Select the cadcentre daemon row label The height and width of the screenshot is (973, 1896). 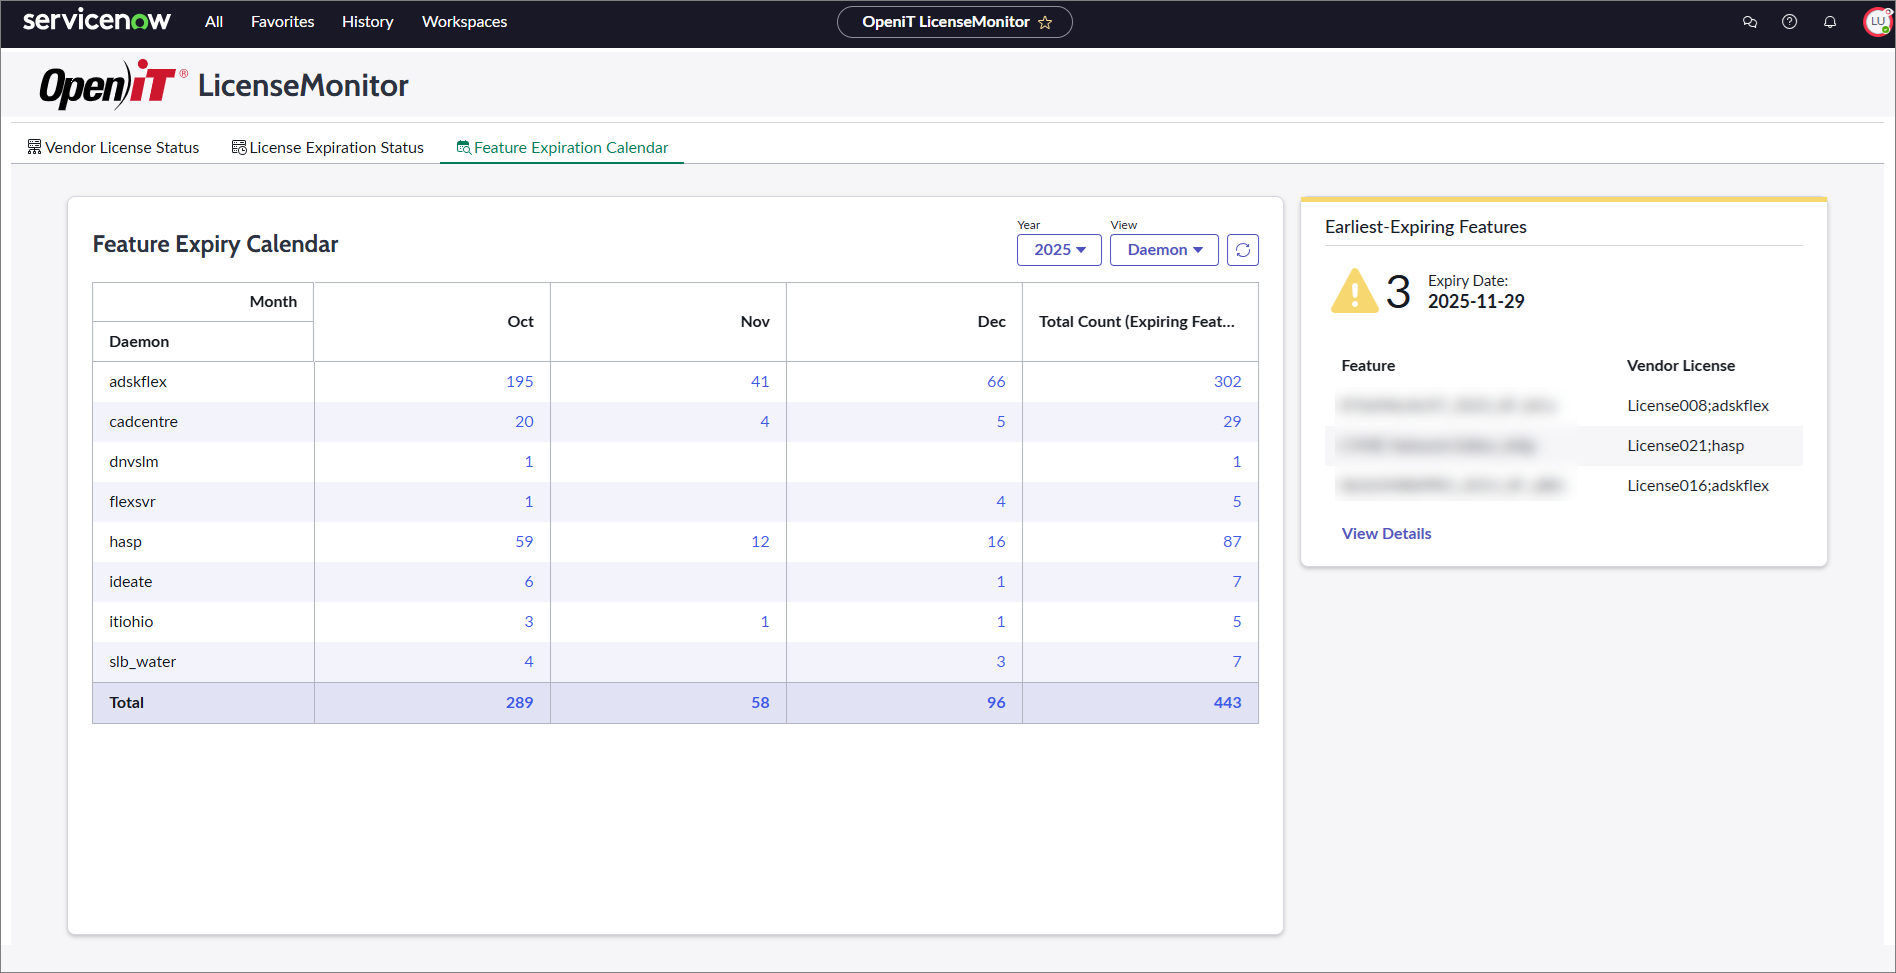[x=144, y=422]
